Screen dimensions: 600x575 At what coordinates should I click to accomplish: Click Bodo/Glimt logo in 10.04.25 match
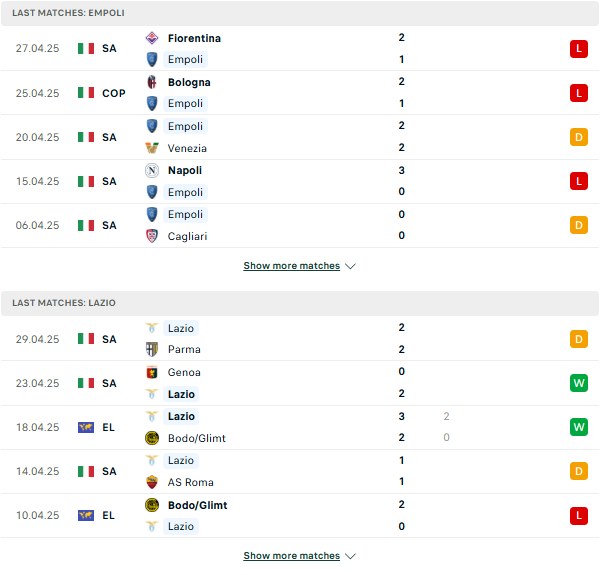[x=152, y=505]
